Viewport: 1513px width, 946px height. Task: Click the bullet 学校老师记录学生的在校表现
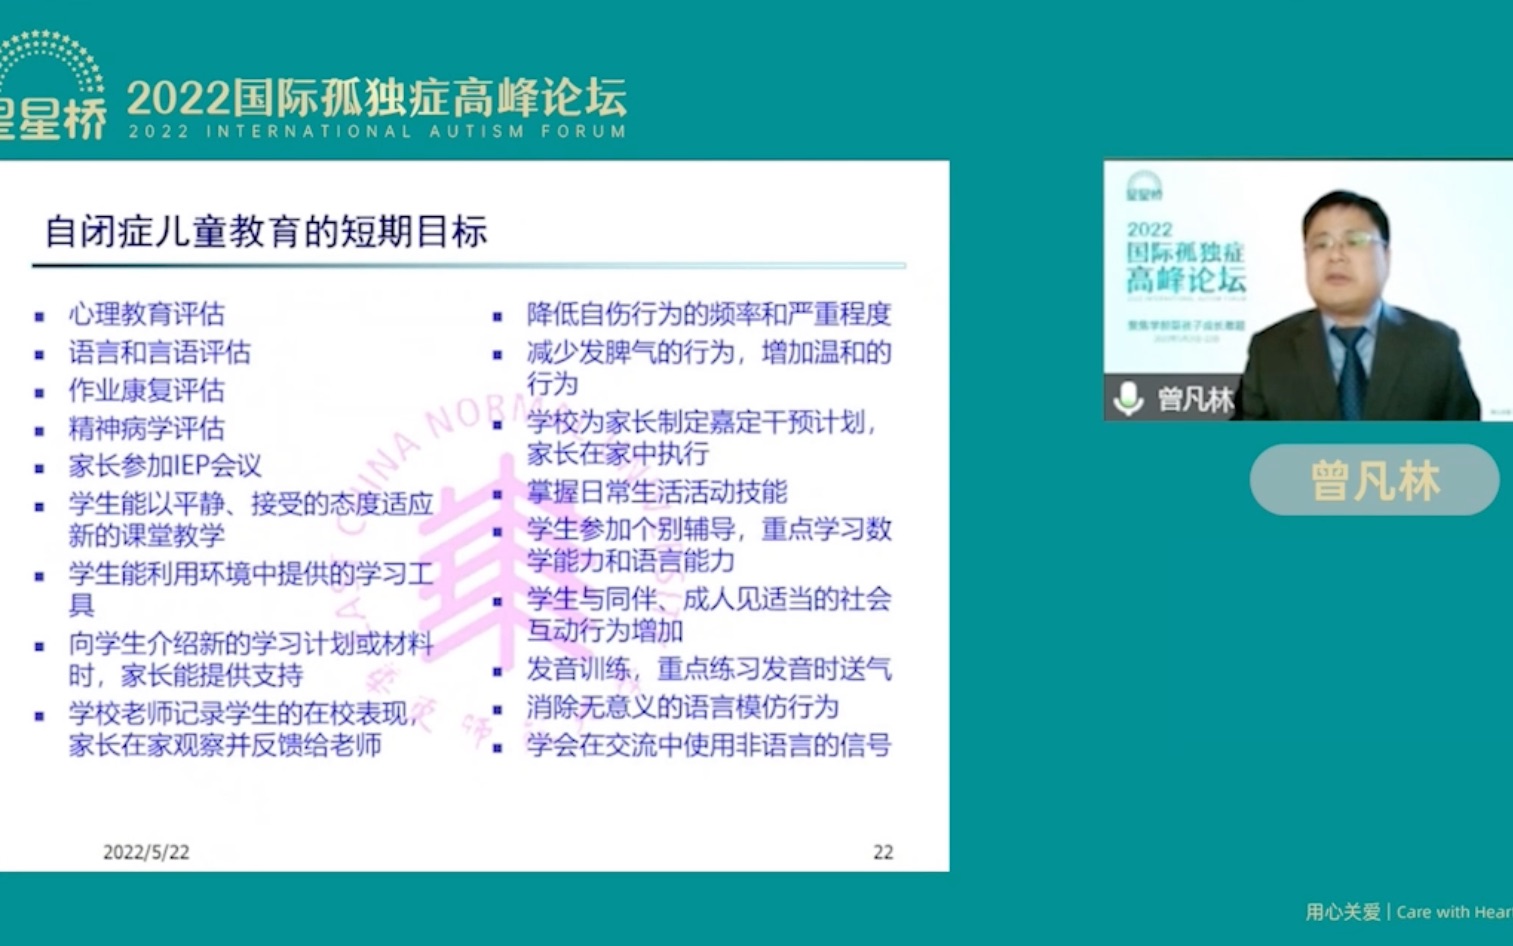click(245, 729)
